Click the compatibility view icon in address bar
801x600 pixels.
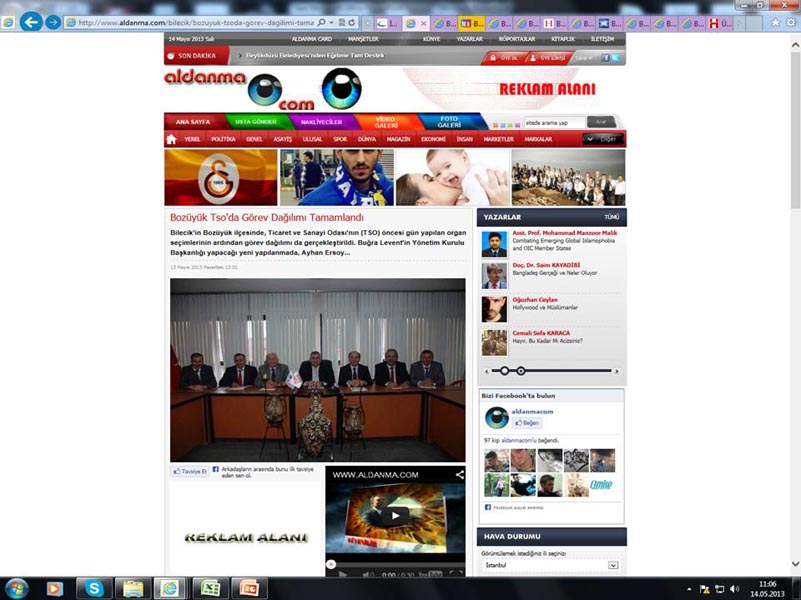pos(342,23)
